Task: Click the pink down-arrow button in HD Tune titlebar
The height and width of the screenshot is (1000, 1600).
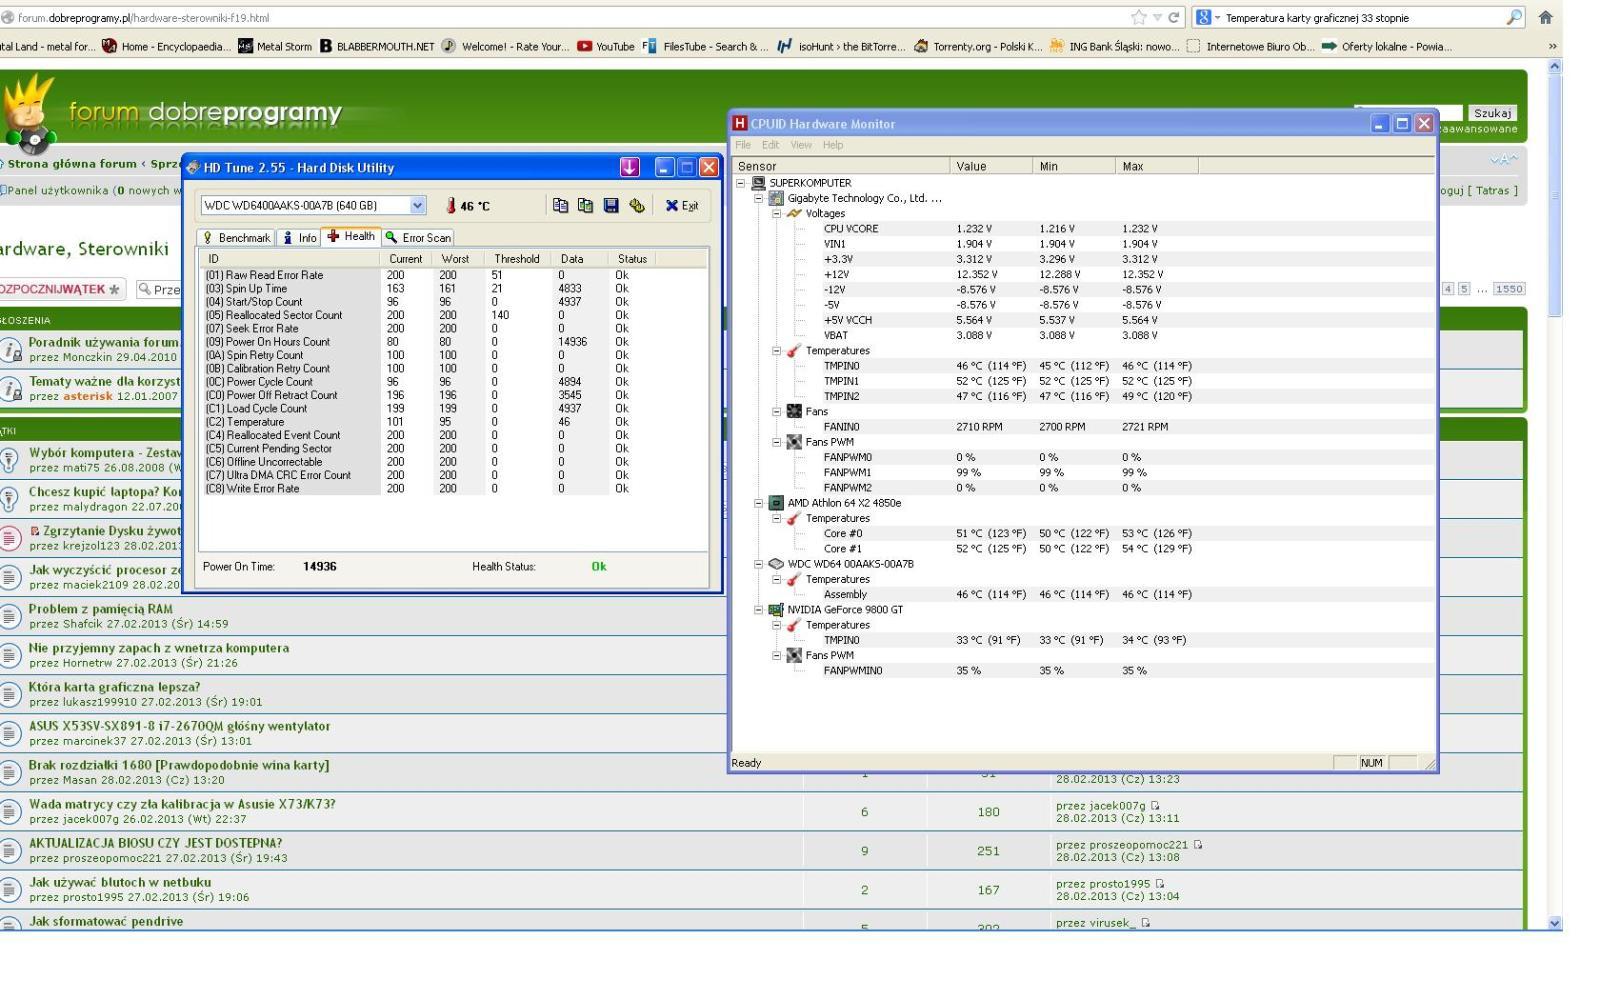Action: pos(629,167)
